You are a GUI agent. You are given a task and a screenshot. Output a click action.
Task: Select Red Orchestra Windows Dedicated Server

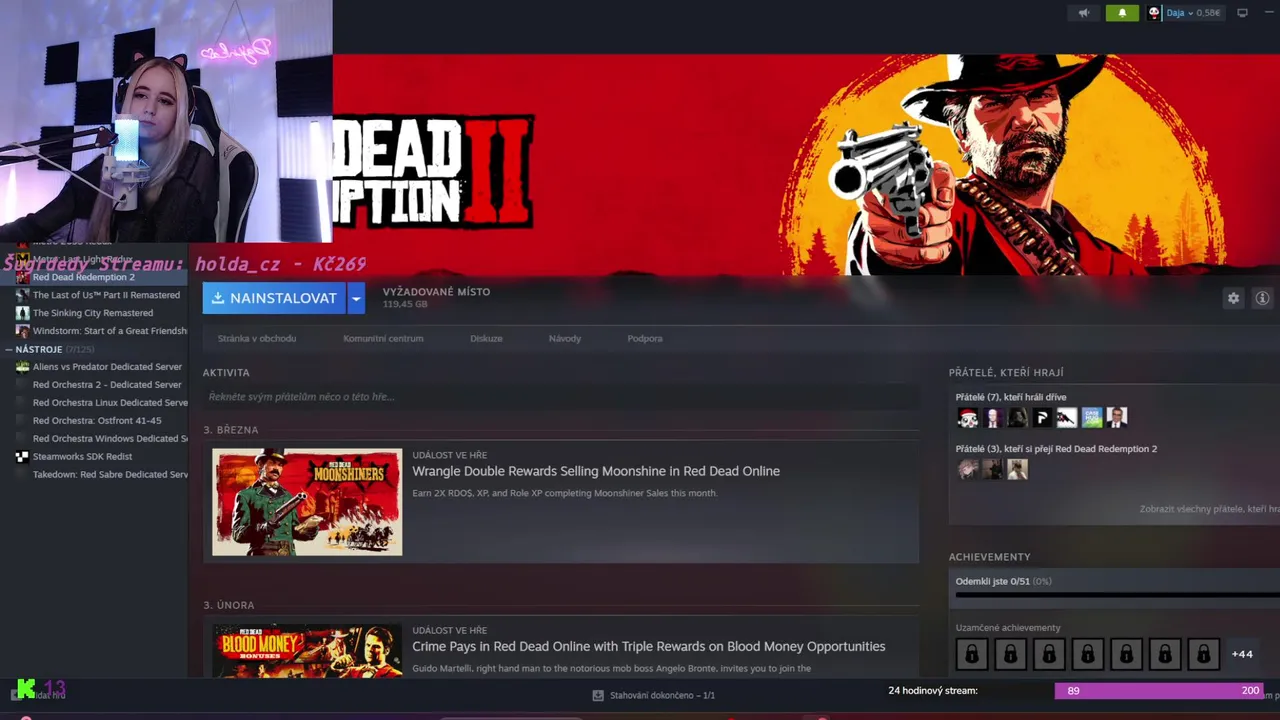[x=110, y=439]
